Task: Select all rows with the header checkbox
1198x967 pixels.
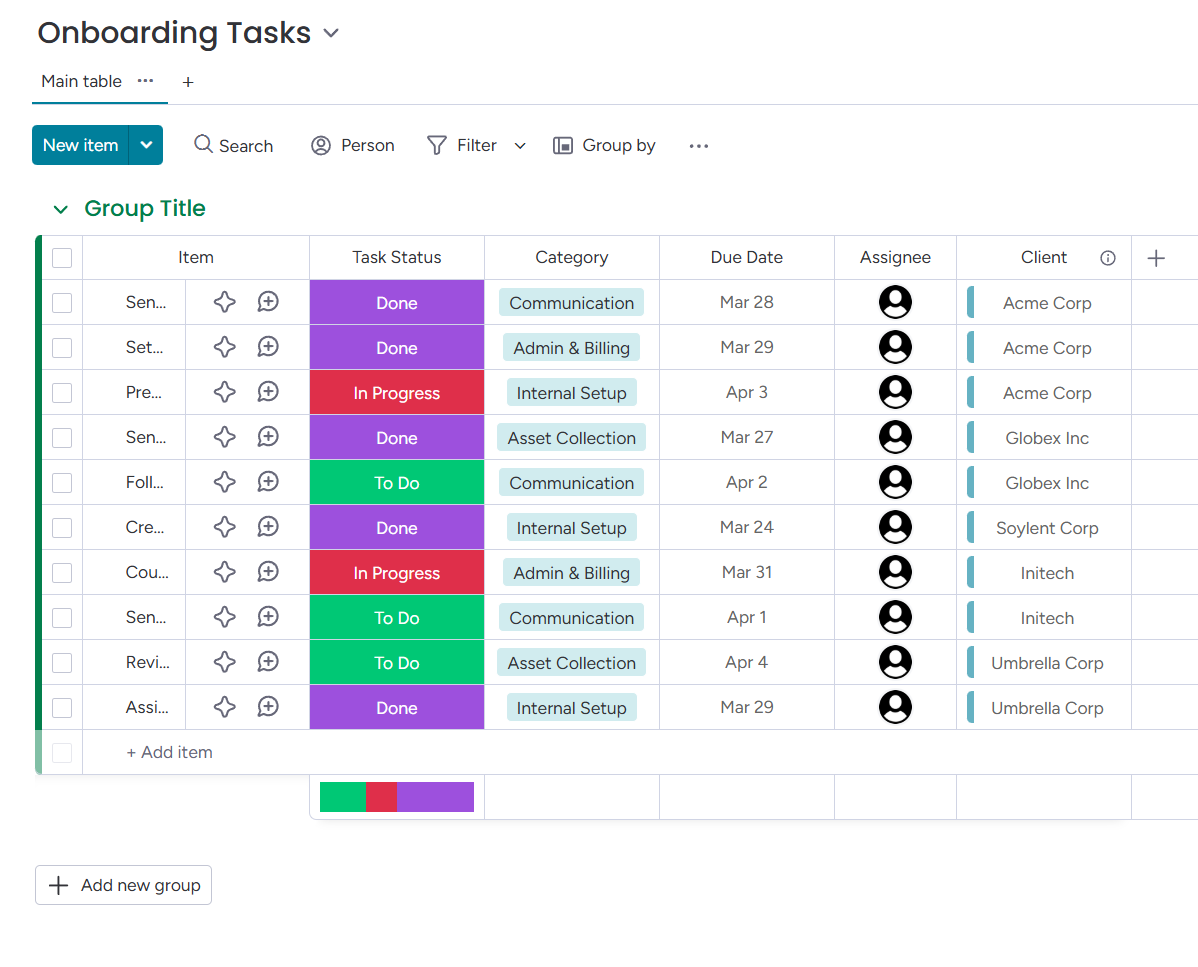Action: [61, 257]
